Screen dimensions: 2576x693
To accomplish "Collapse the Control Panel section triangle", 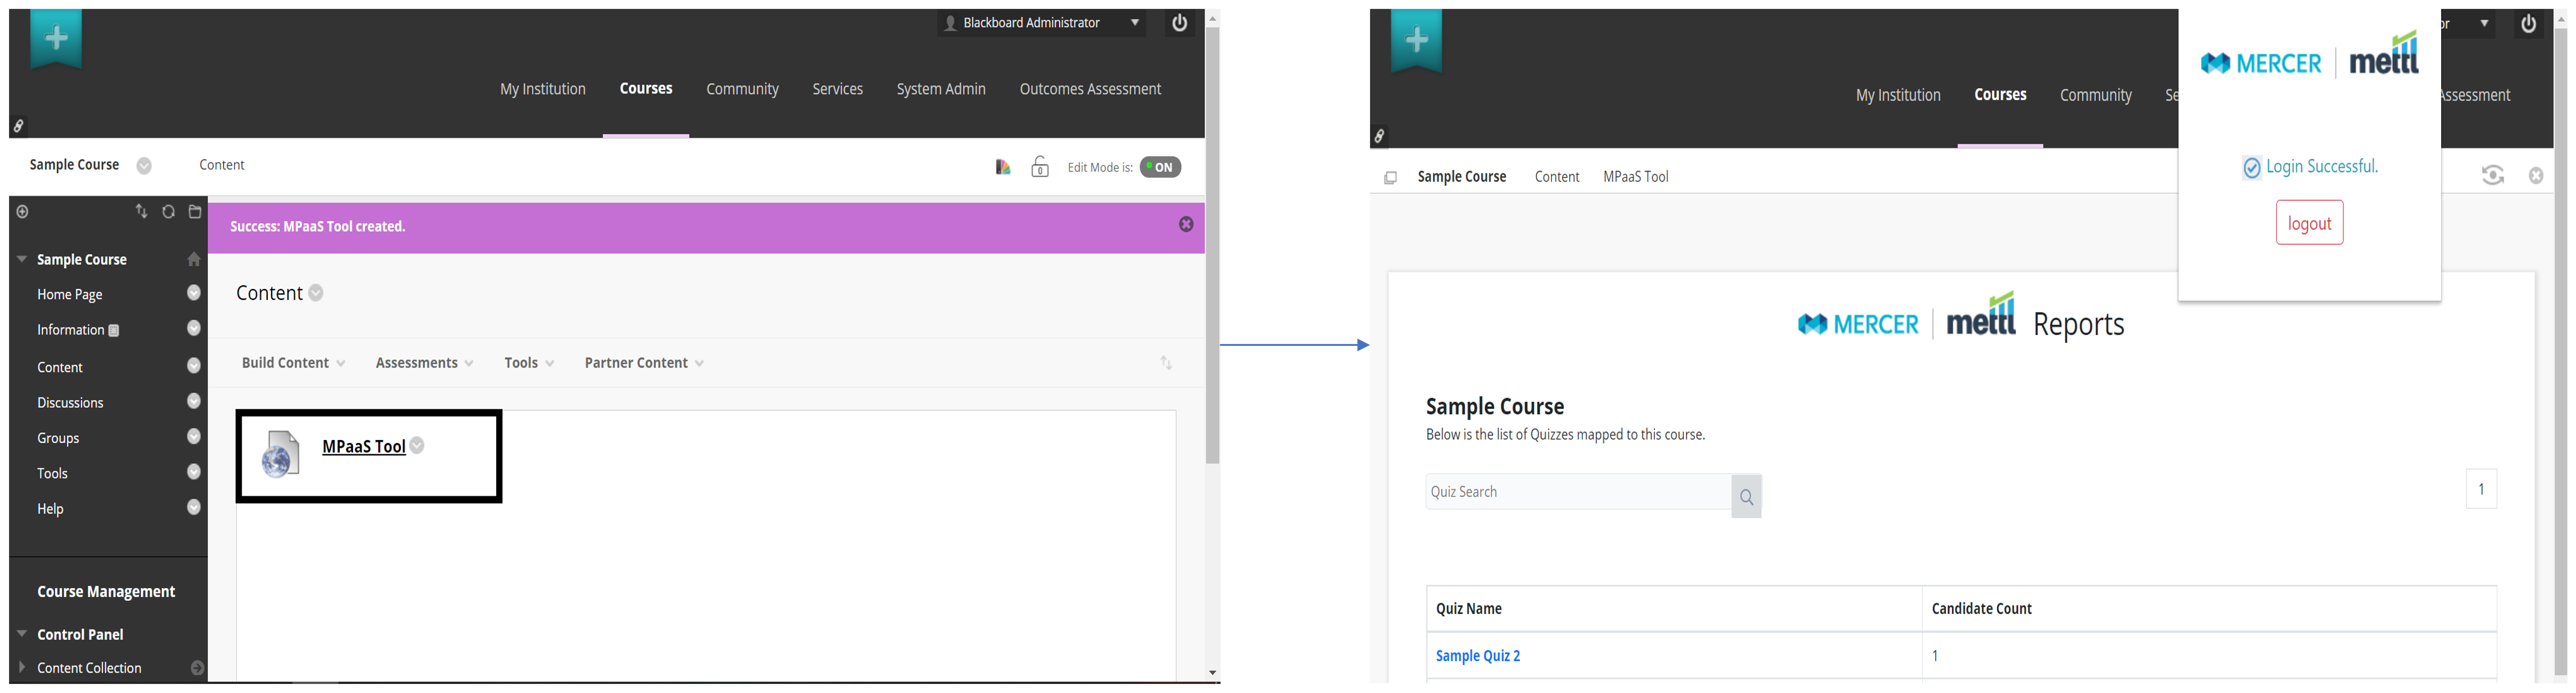I will tap(22, 633).
